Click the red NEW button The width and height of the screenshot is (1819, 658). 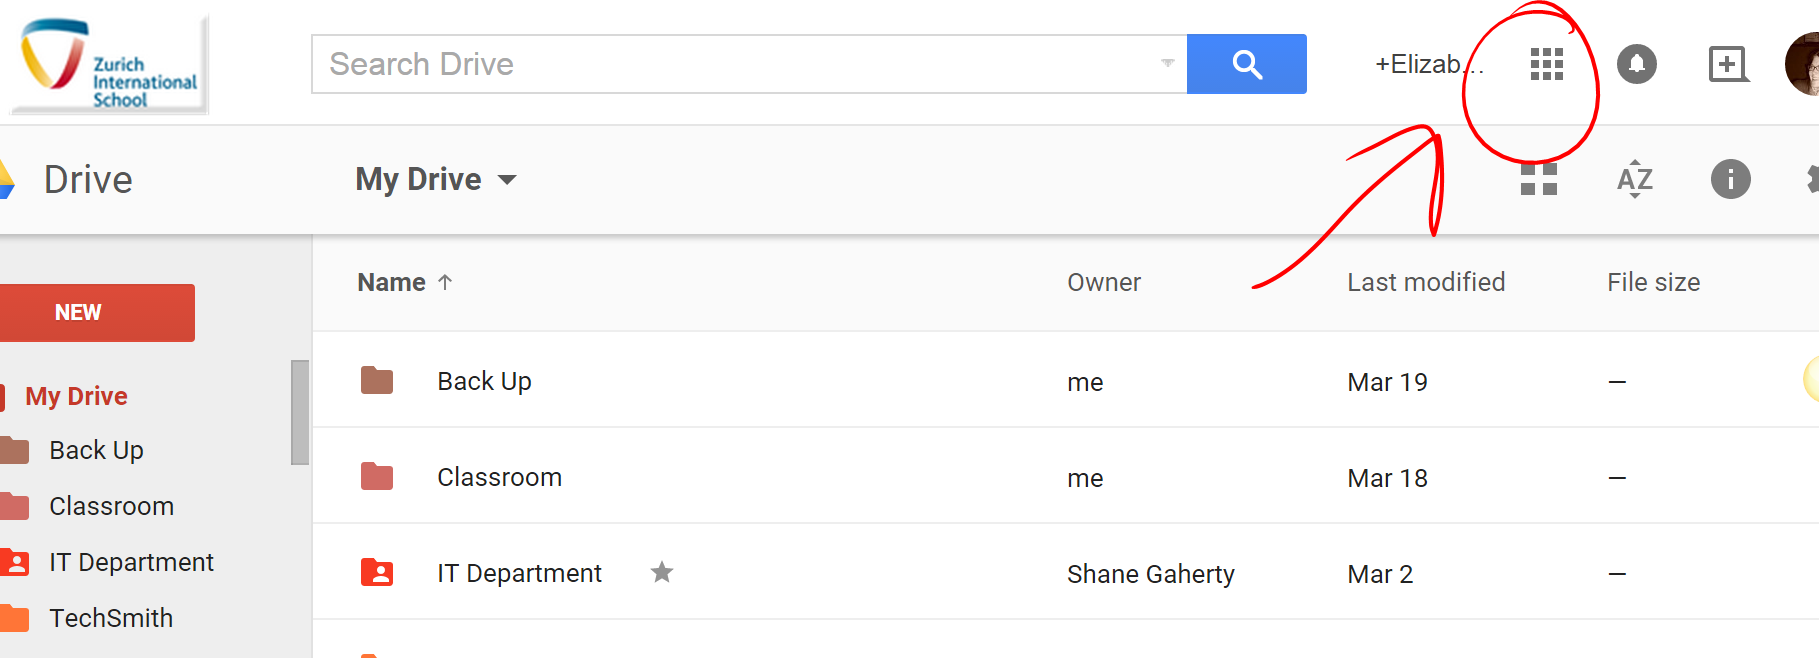click(x=96, y=312)
